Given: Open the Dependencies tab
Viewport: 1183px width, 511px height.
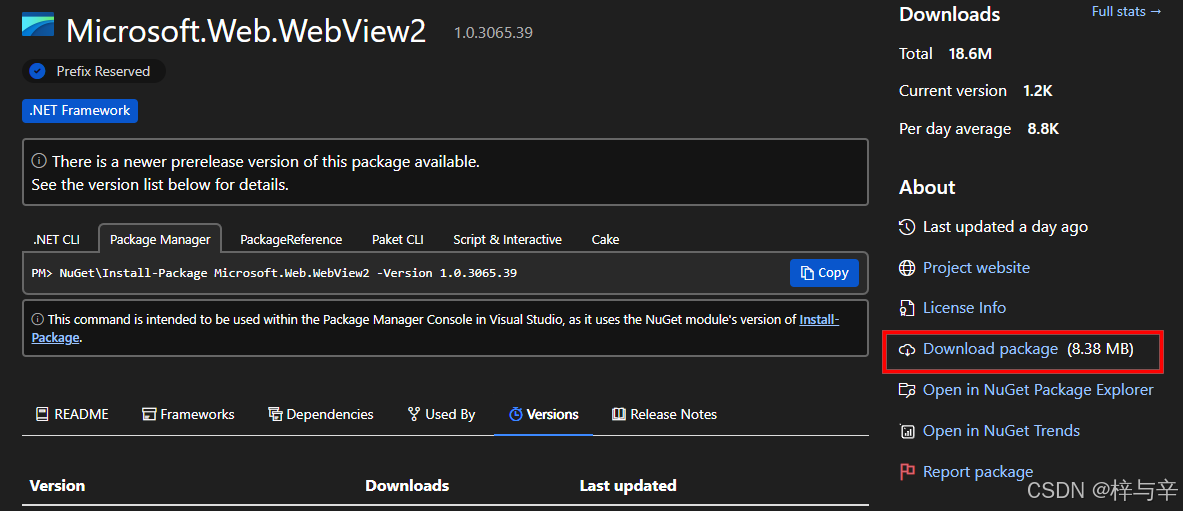Looking at the screenshot, I should [x=321, y=414].
